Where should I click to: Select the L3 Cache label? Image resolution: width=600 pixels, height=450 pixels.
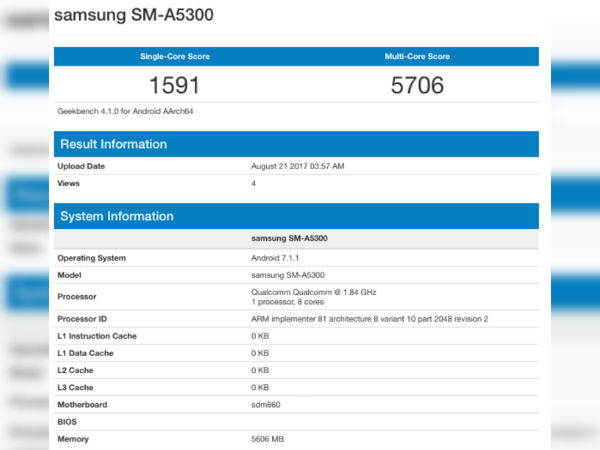(x=75, y=388)
